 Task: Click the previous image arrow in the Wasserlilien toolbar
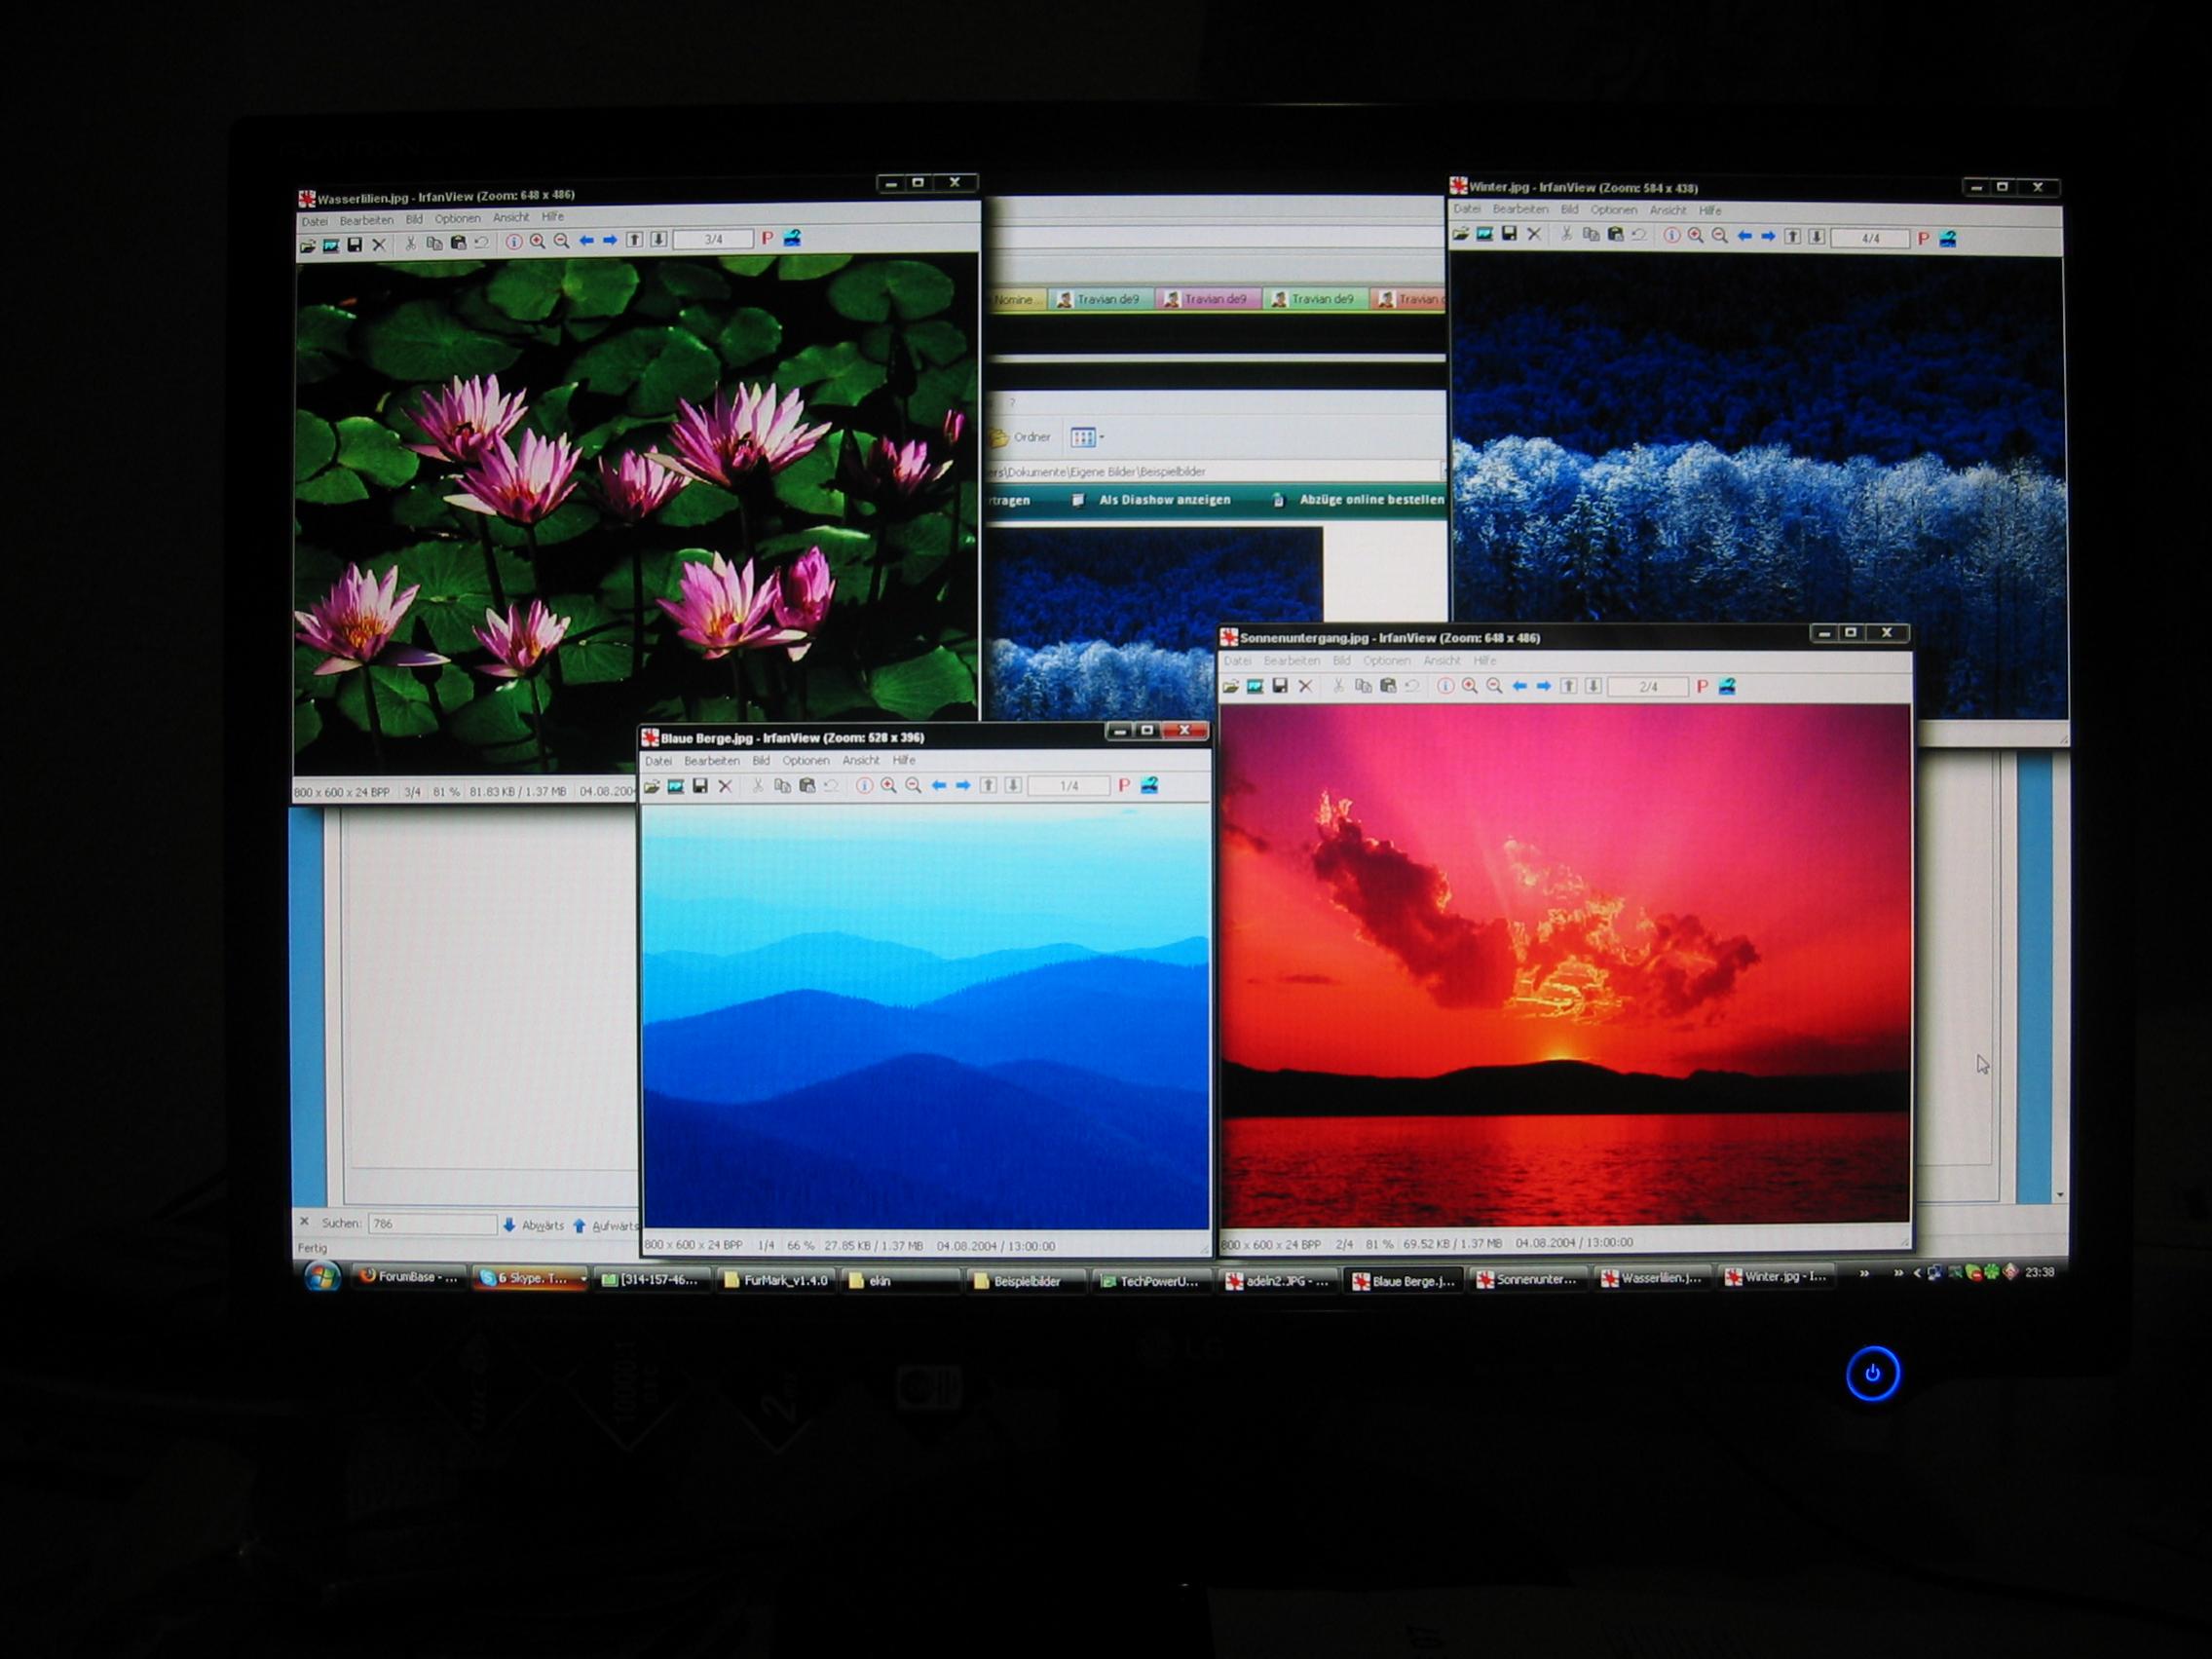coord(586,241)
